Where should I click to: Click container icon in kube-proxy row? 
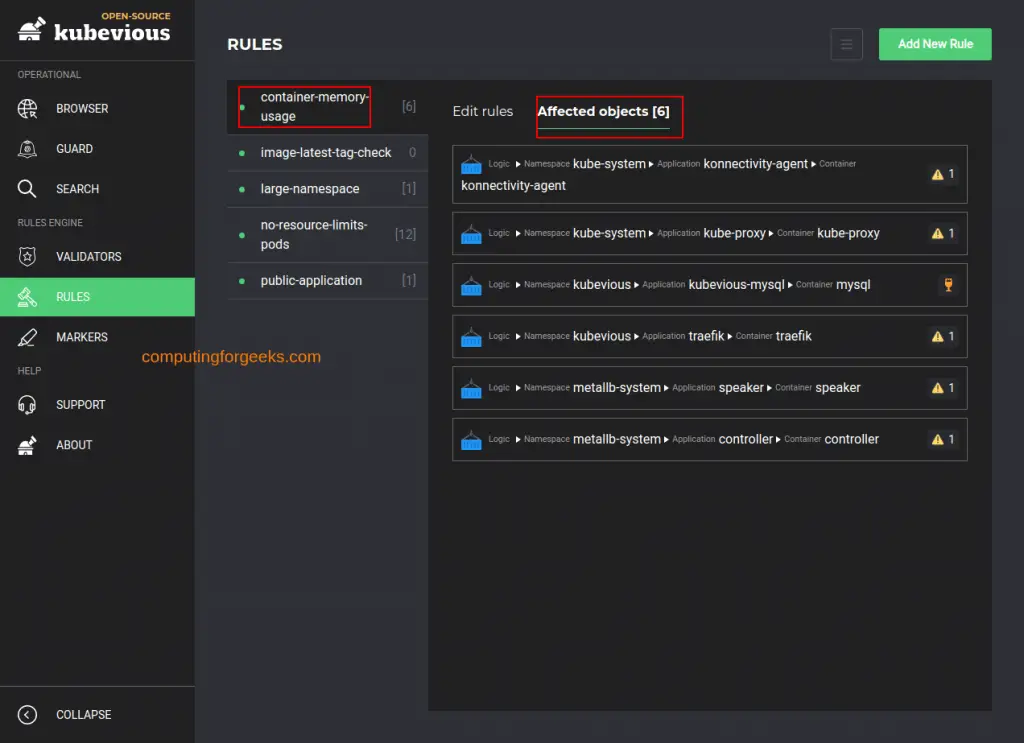[x=471, y=234]
